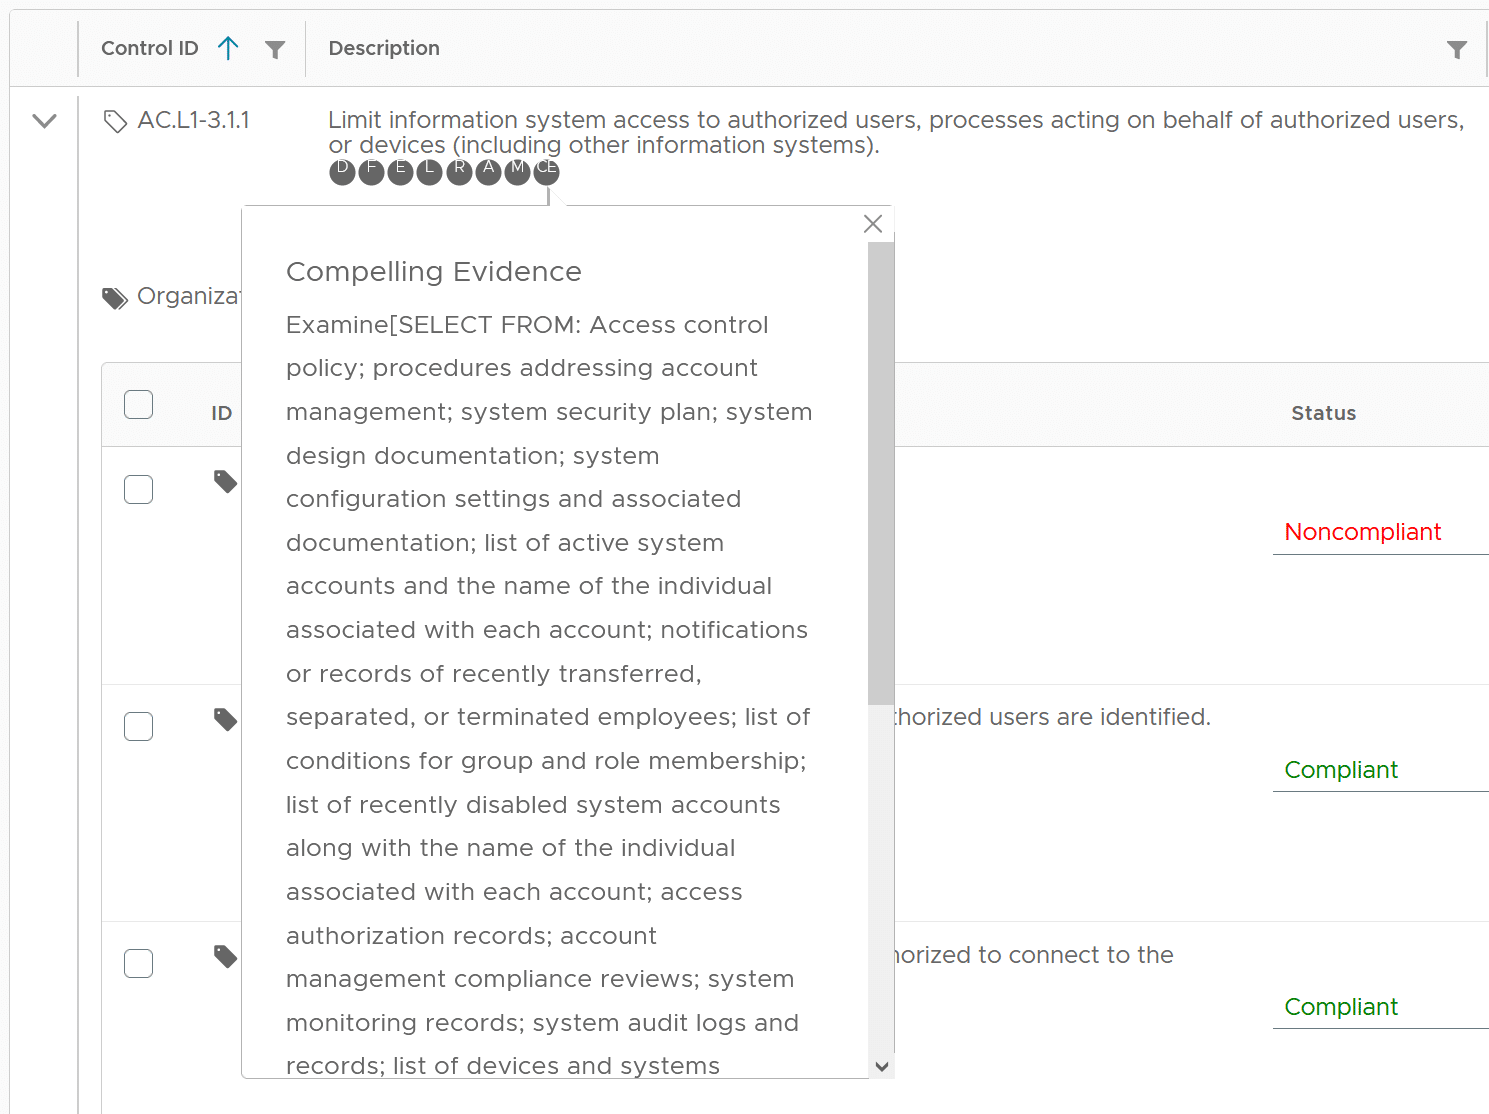Click the Description column header
The image size is (1489, 1114).
(x=383, y=48)
